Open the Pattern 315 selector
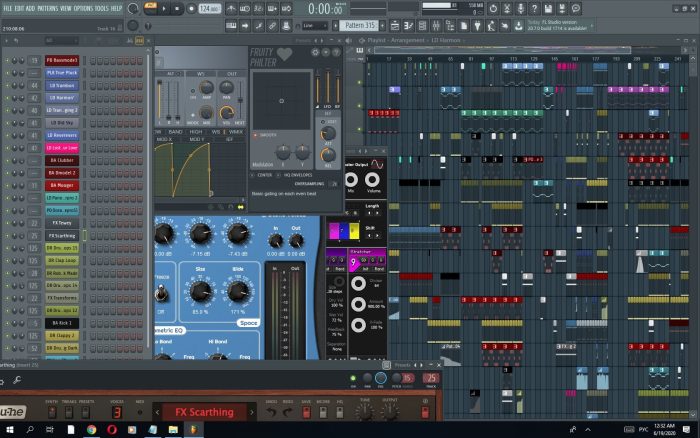This screenshot has width=700, height=438. 359,25
